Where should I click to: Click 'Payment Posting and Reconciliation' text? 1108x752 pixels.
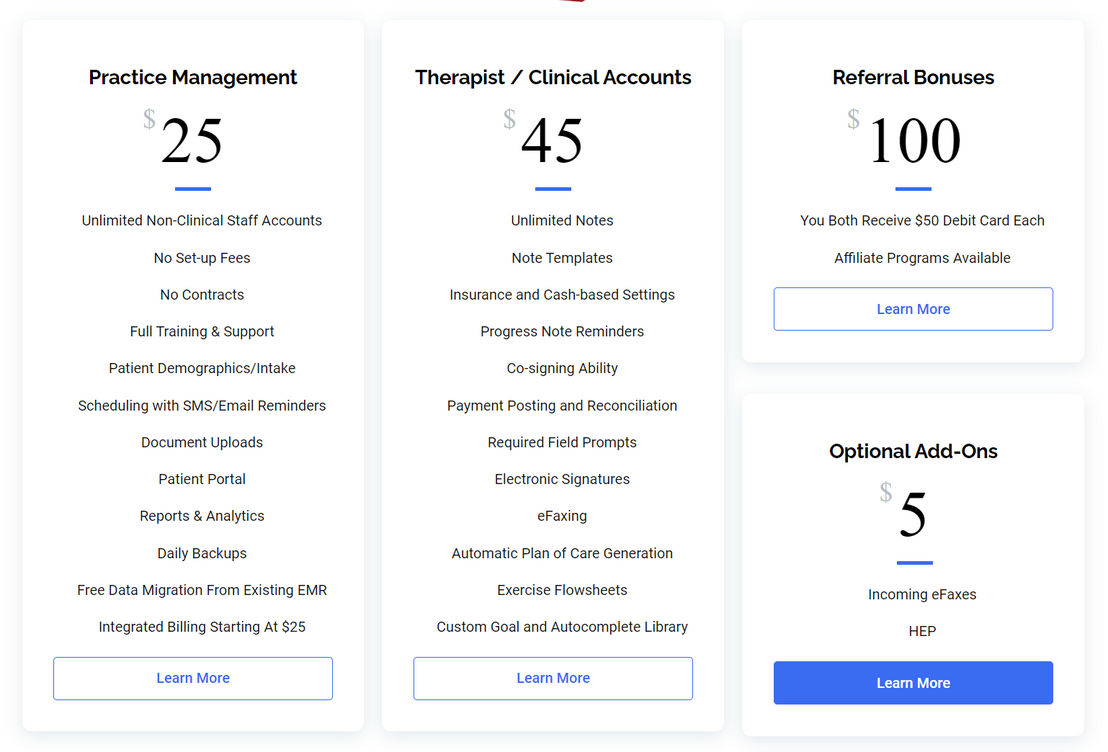click(562, 406)
